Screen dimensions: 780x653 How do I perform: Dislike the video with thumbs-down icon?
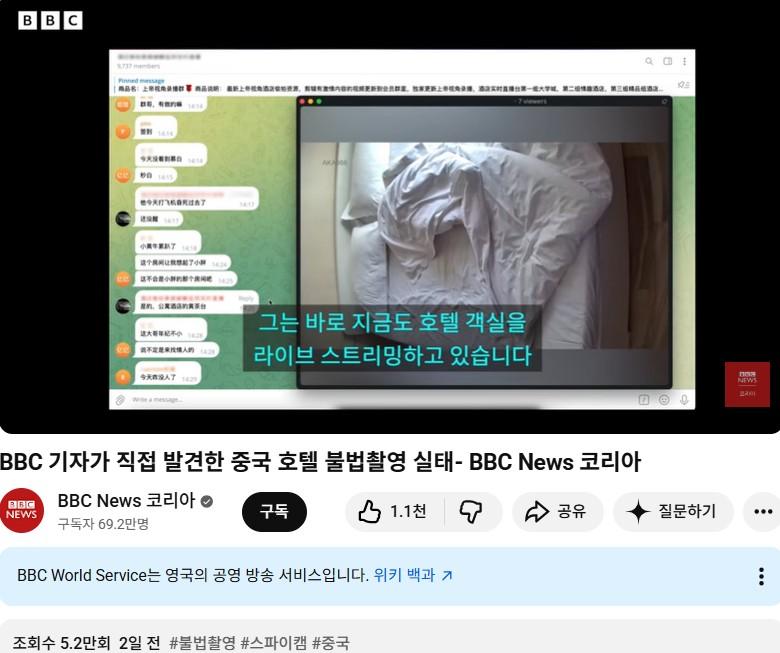[471, 512]
